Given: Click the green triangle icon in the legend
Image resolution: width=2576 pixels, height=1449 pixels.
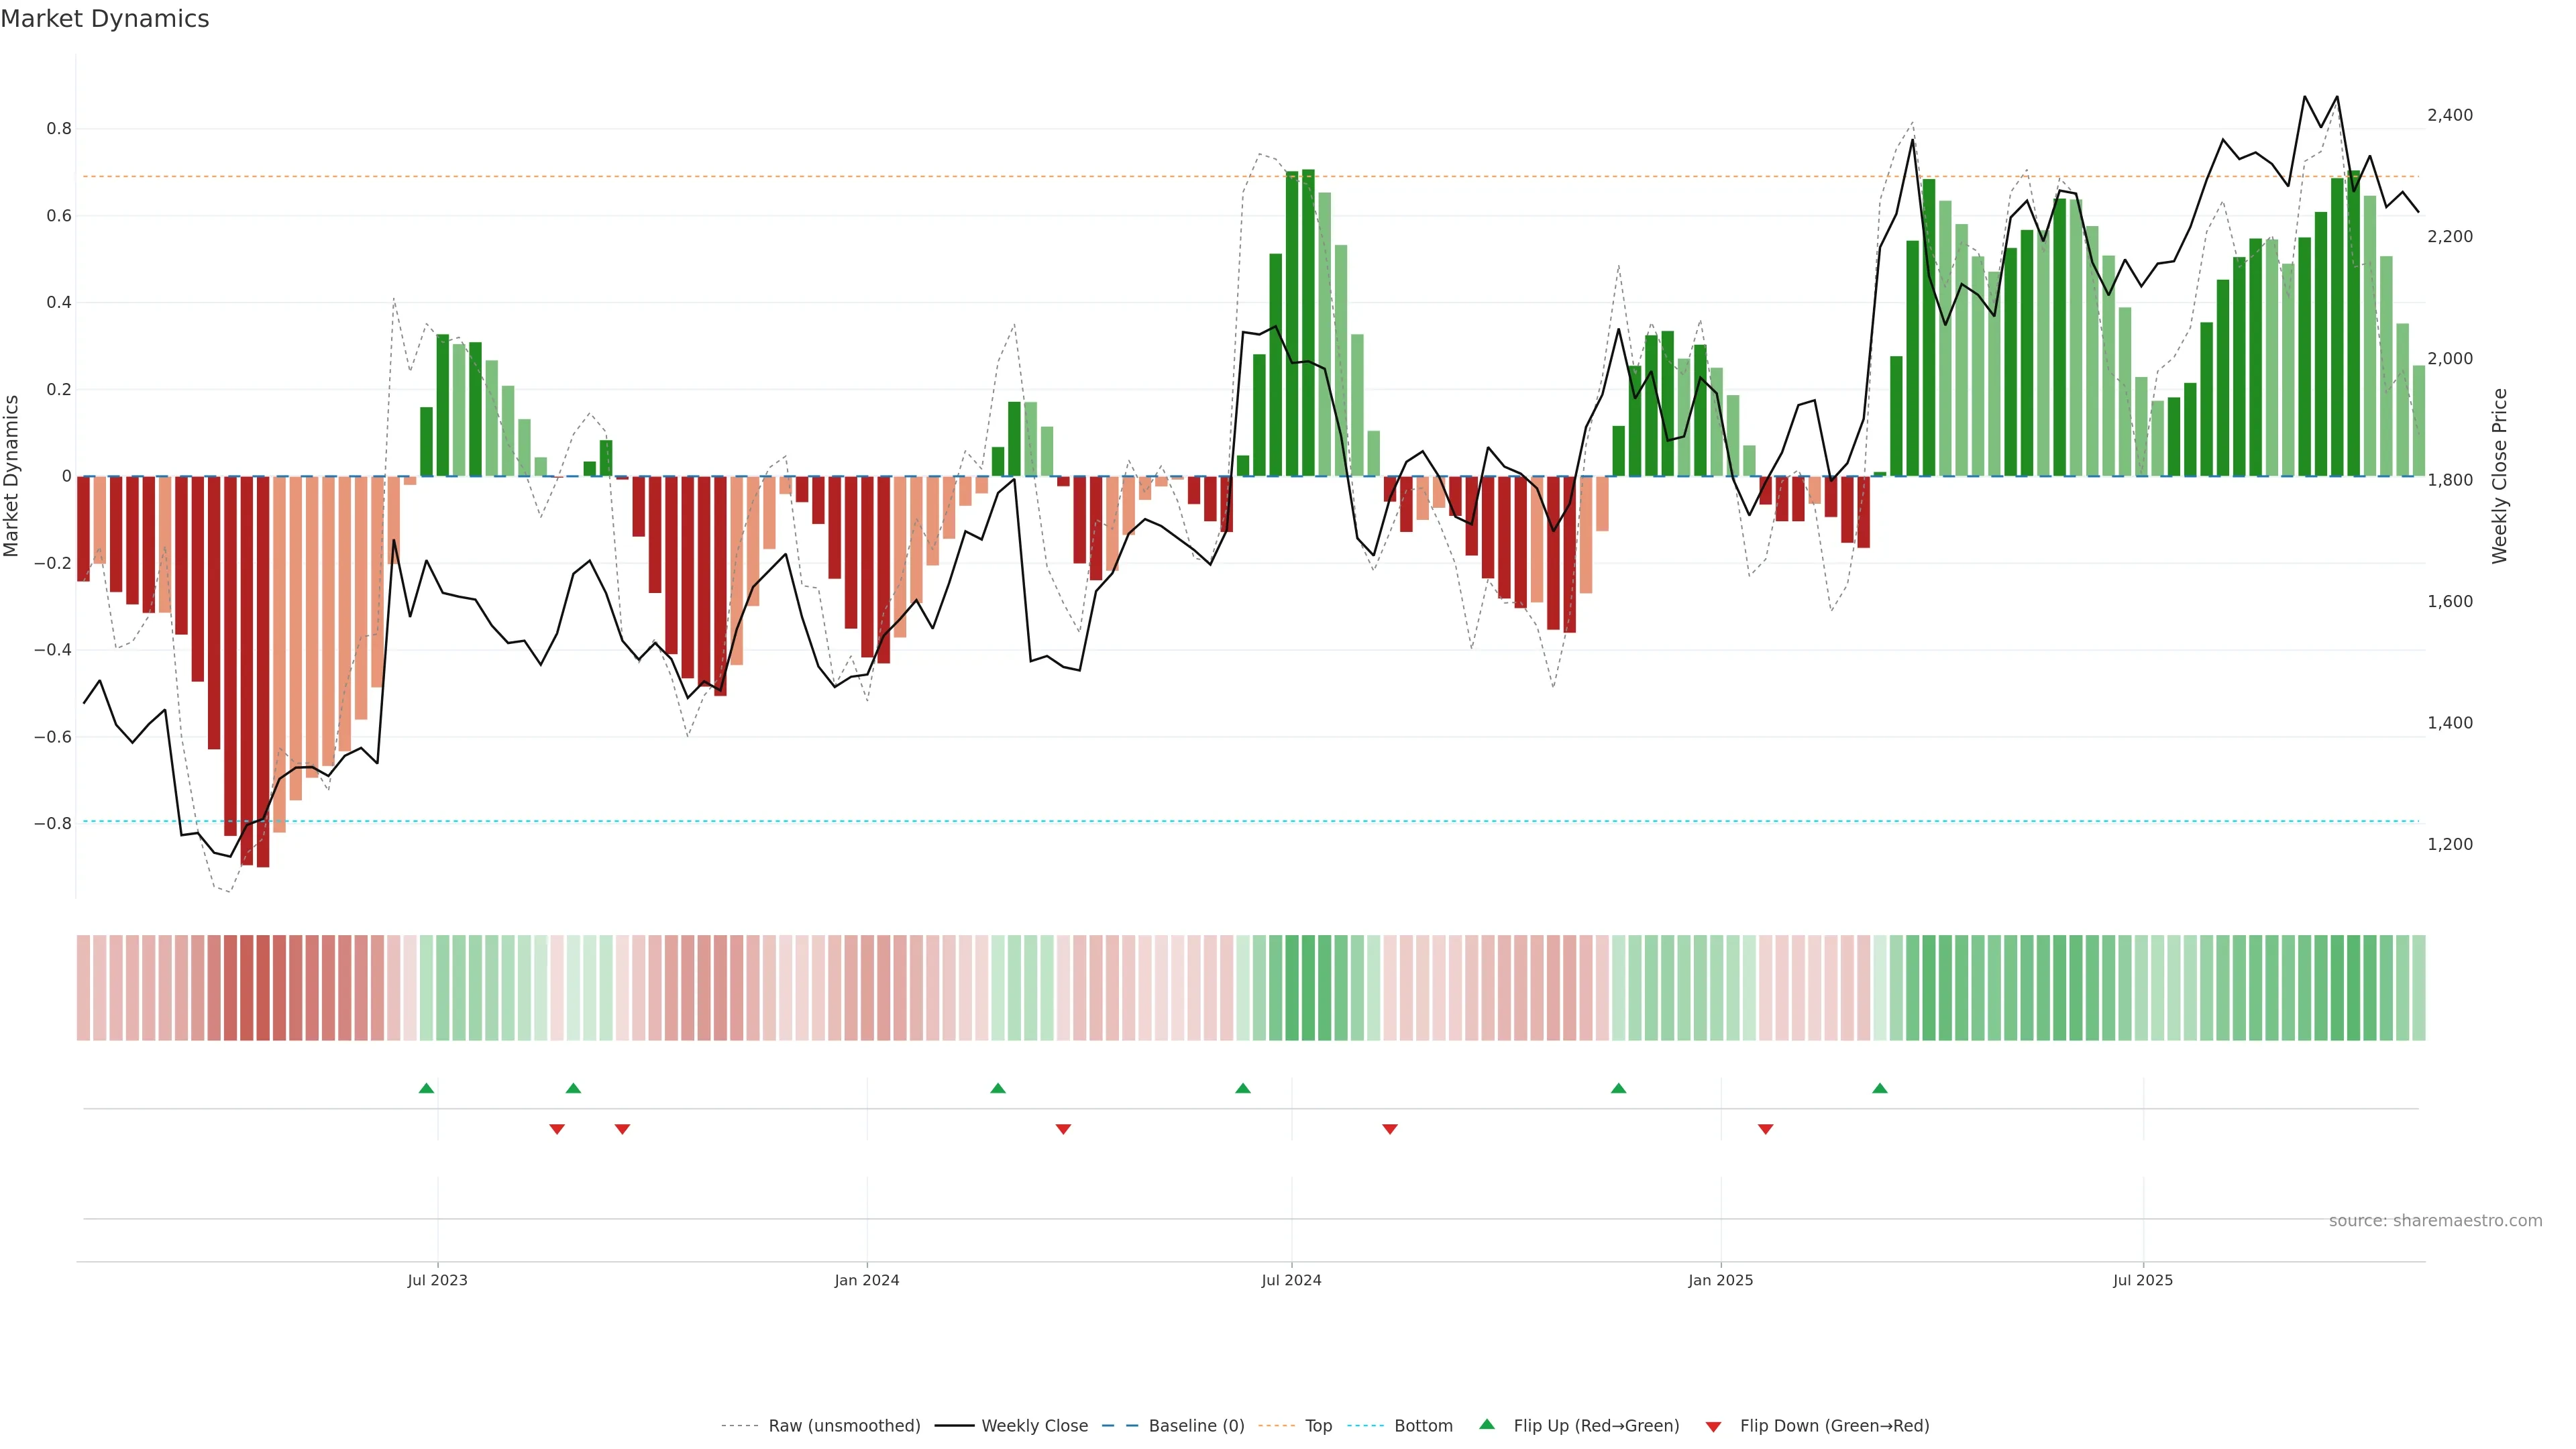Looking at the screenshot, I should [x=1487, y=1424].
